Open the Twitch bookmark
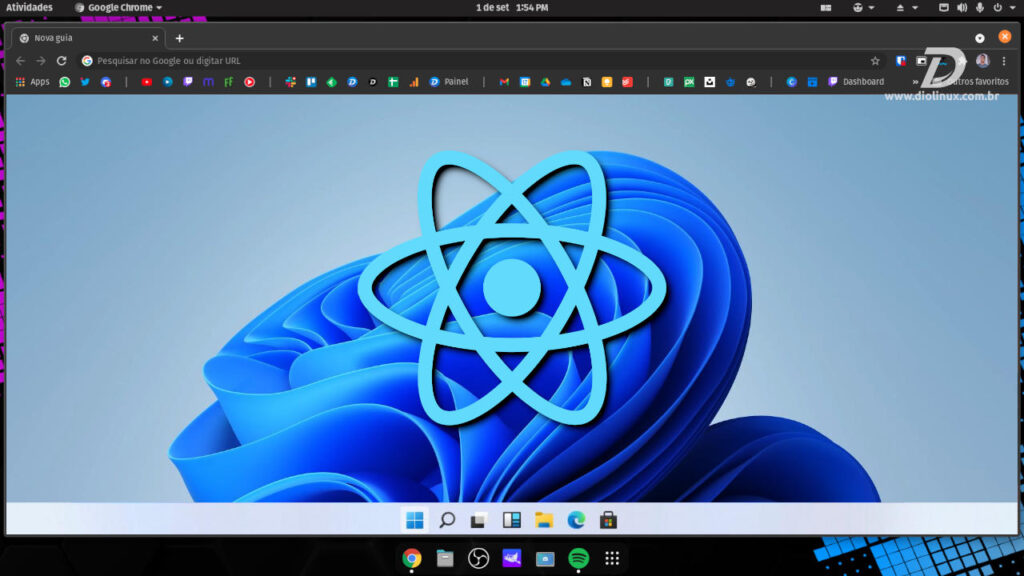1024x576 pixels. 186,81
